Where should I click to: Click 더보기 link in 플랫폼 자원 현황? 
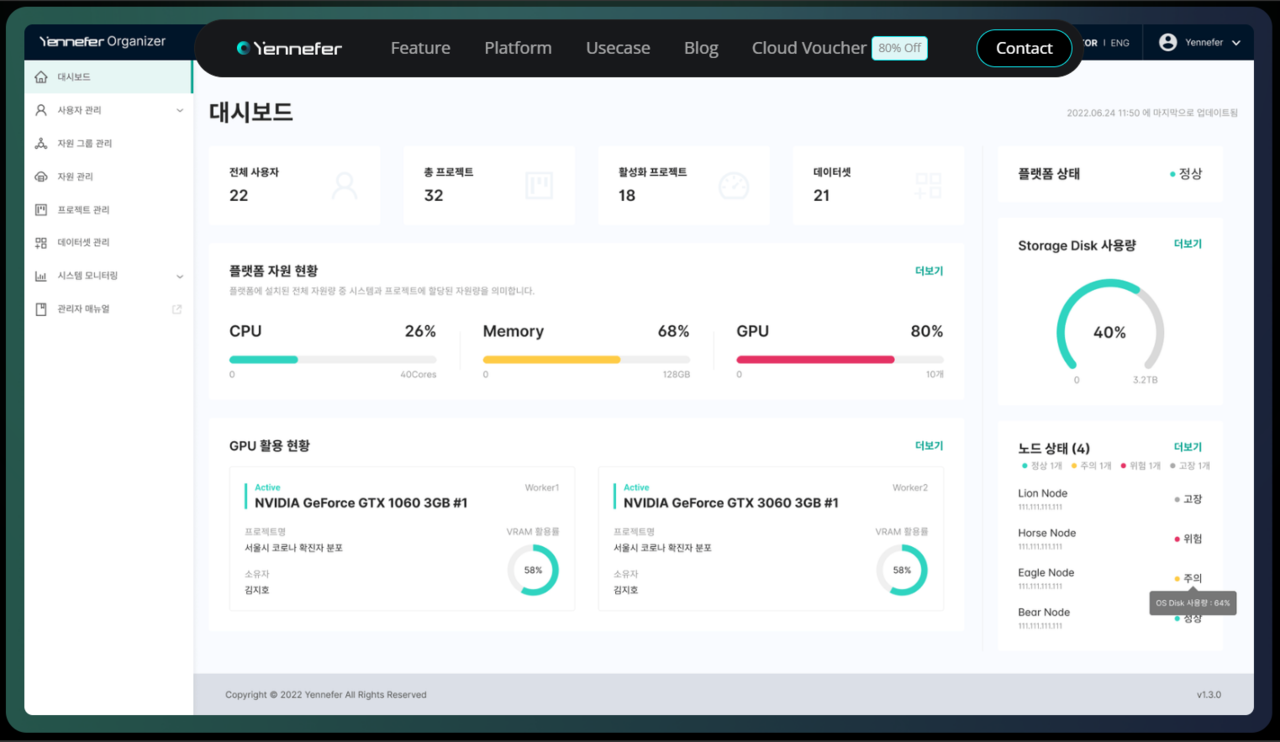(928, 271)
